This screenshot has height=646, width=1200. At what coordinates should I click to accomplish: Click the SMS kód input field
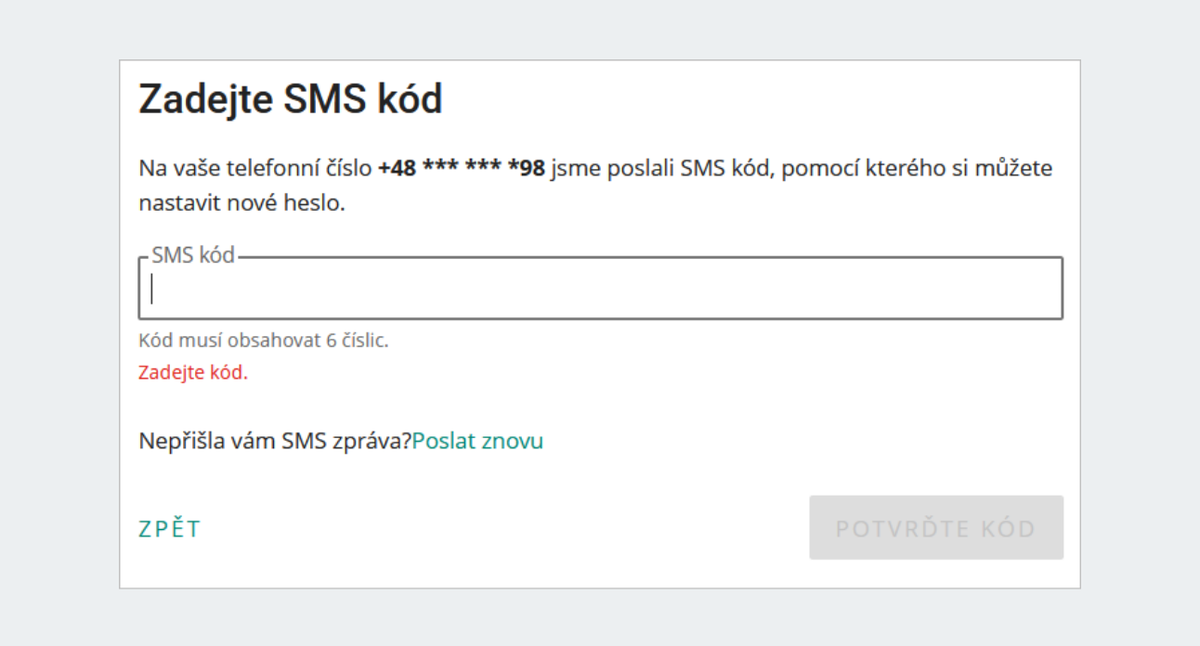(x=600, y=289)
